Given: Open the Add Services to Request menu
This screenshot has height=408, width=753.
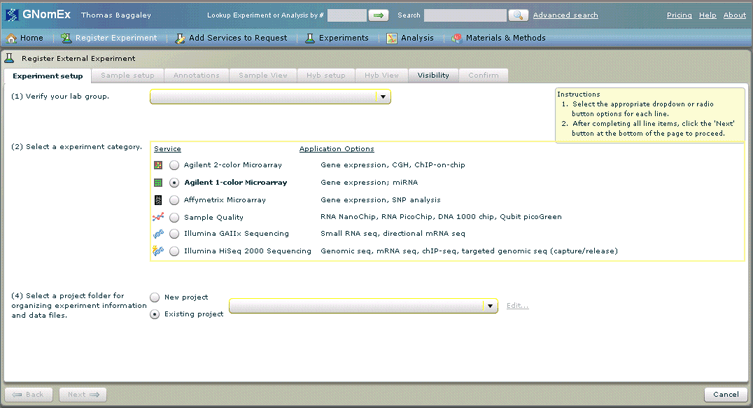Looking at the screenshot, I should coord(231,38).
